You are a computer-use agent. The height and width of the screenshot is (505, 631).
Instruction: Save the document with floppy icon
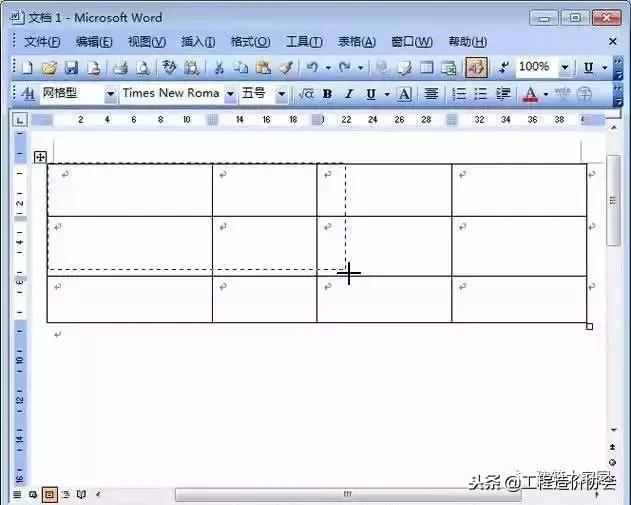point(71,68)
